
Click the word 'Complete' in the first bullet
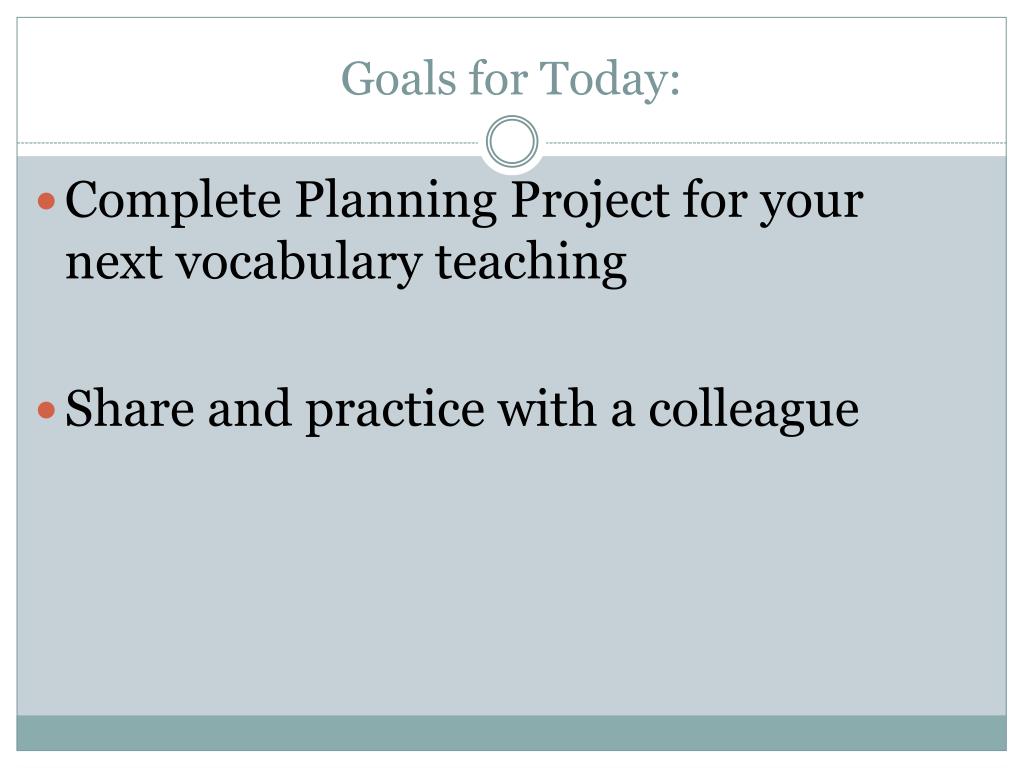click(x=173, y=201)
